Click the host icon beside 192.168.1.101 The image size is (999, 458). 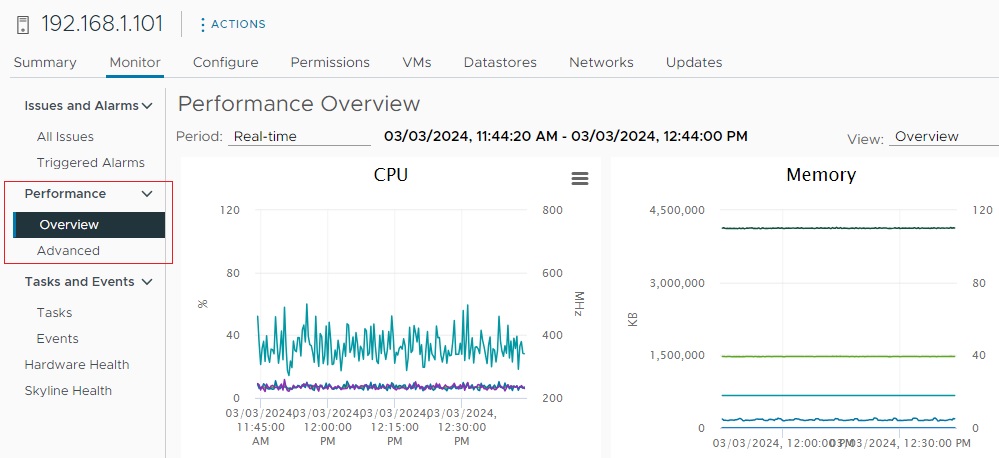[x=23, y=24]
